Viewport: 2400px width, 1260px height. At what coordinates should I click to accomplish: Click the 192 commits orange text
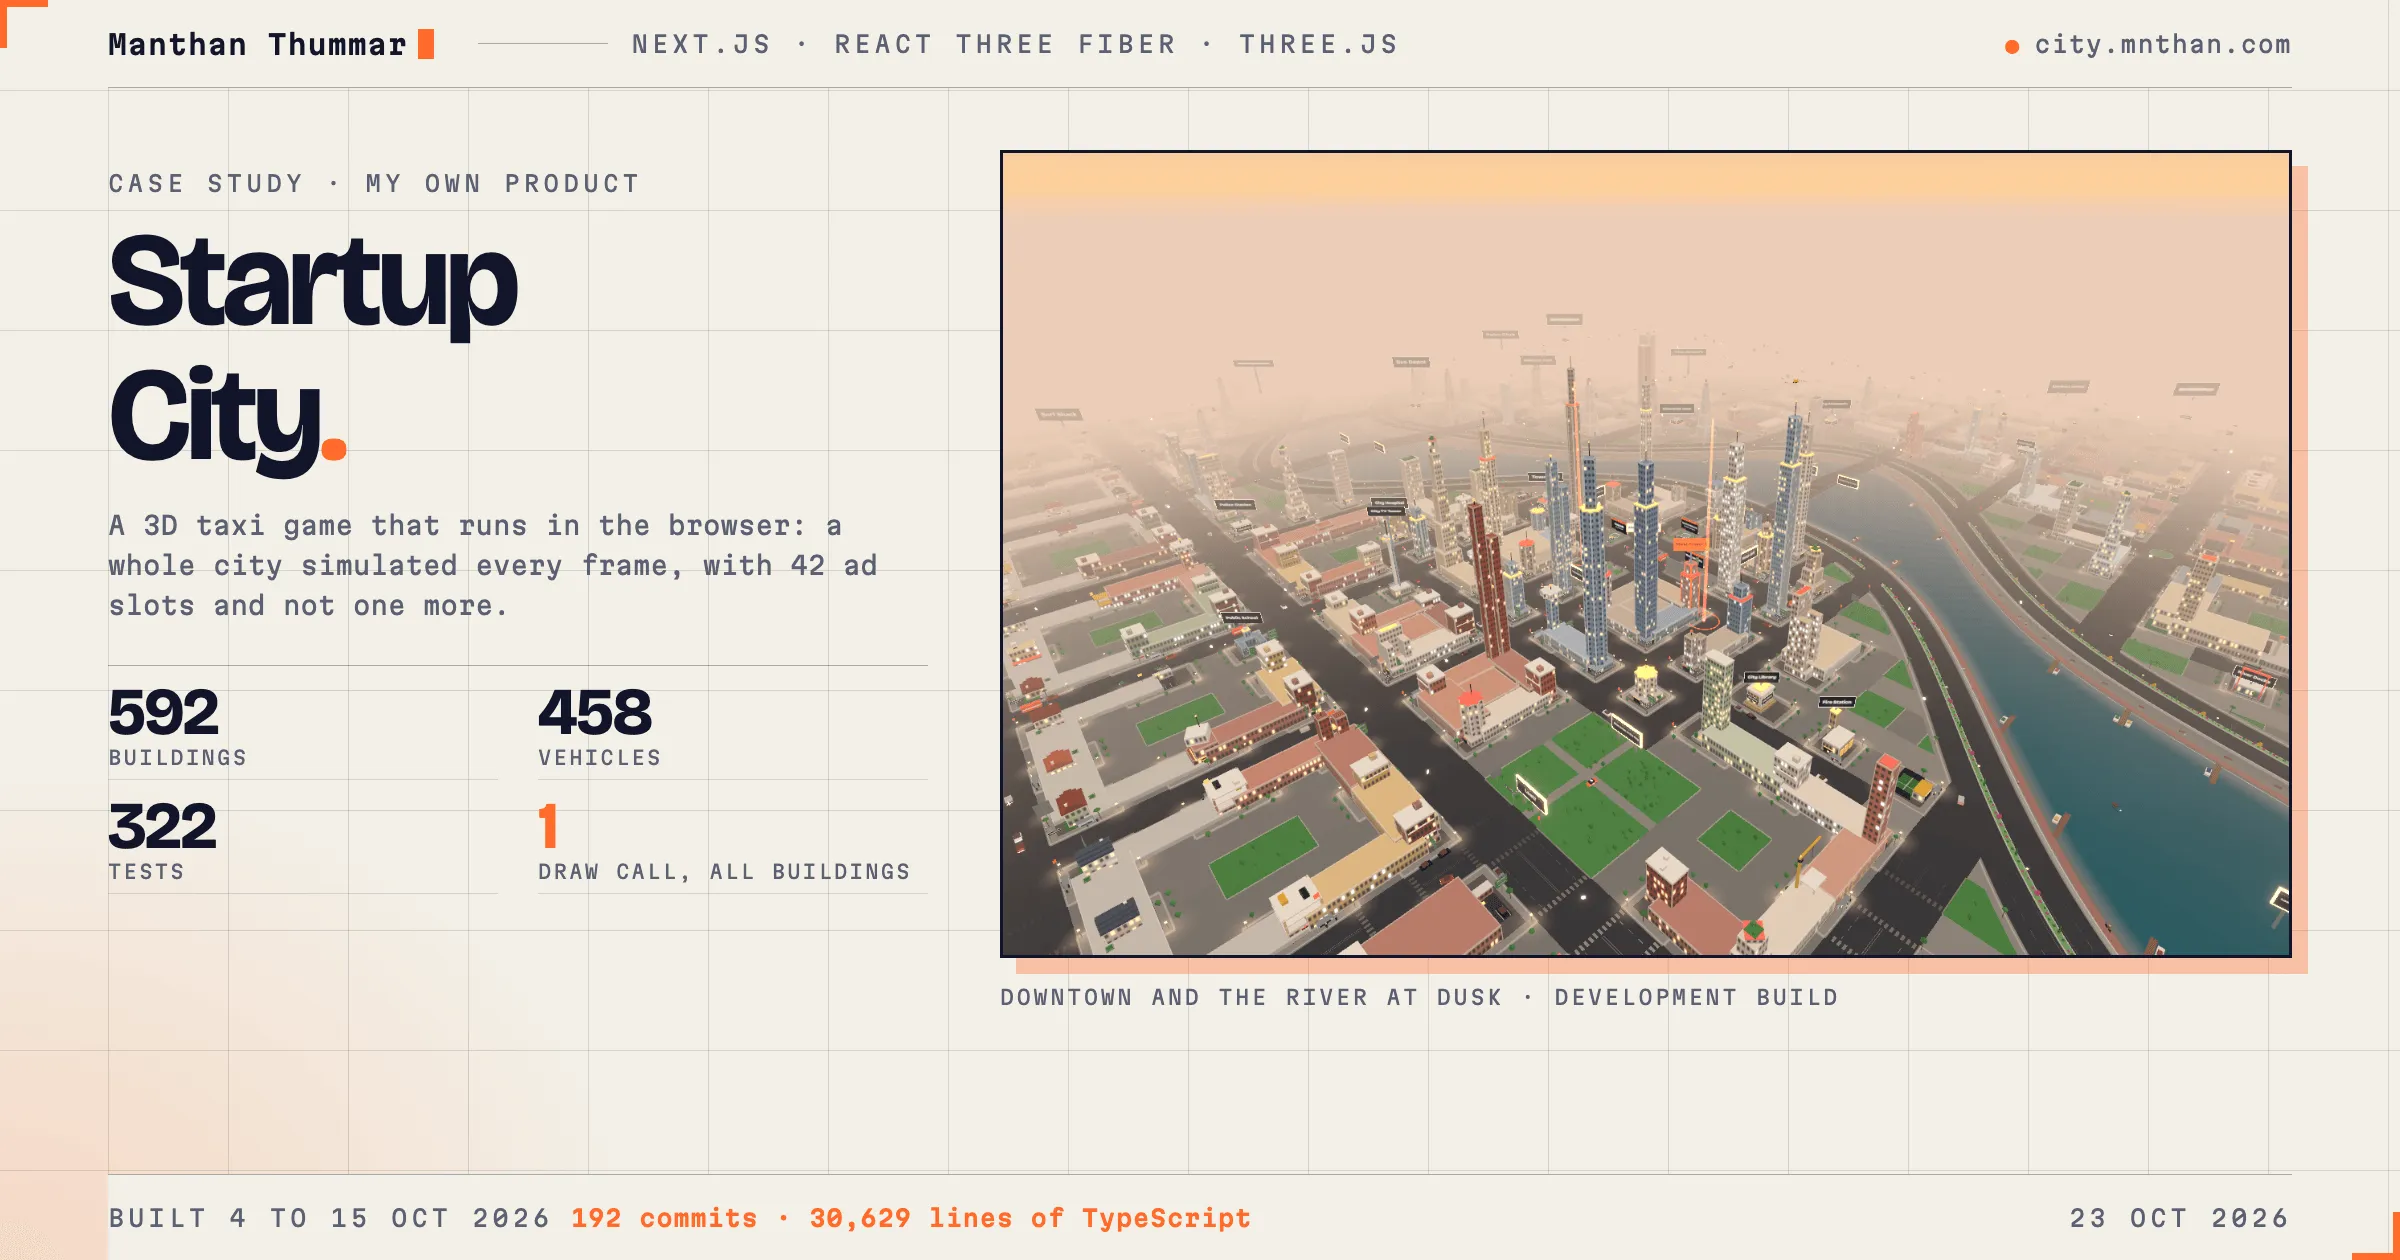664,1218
